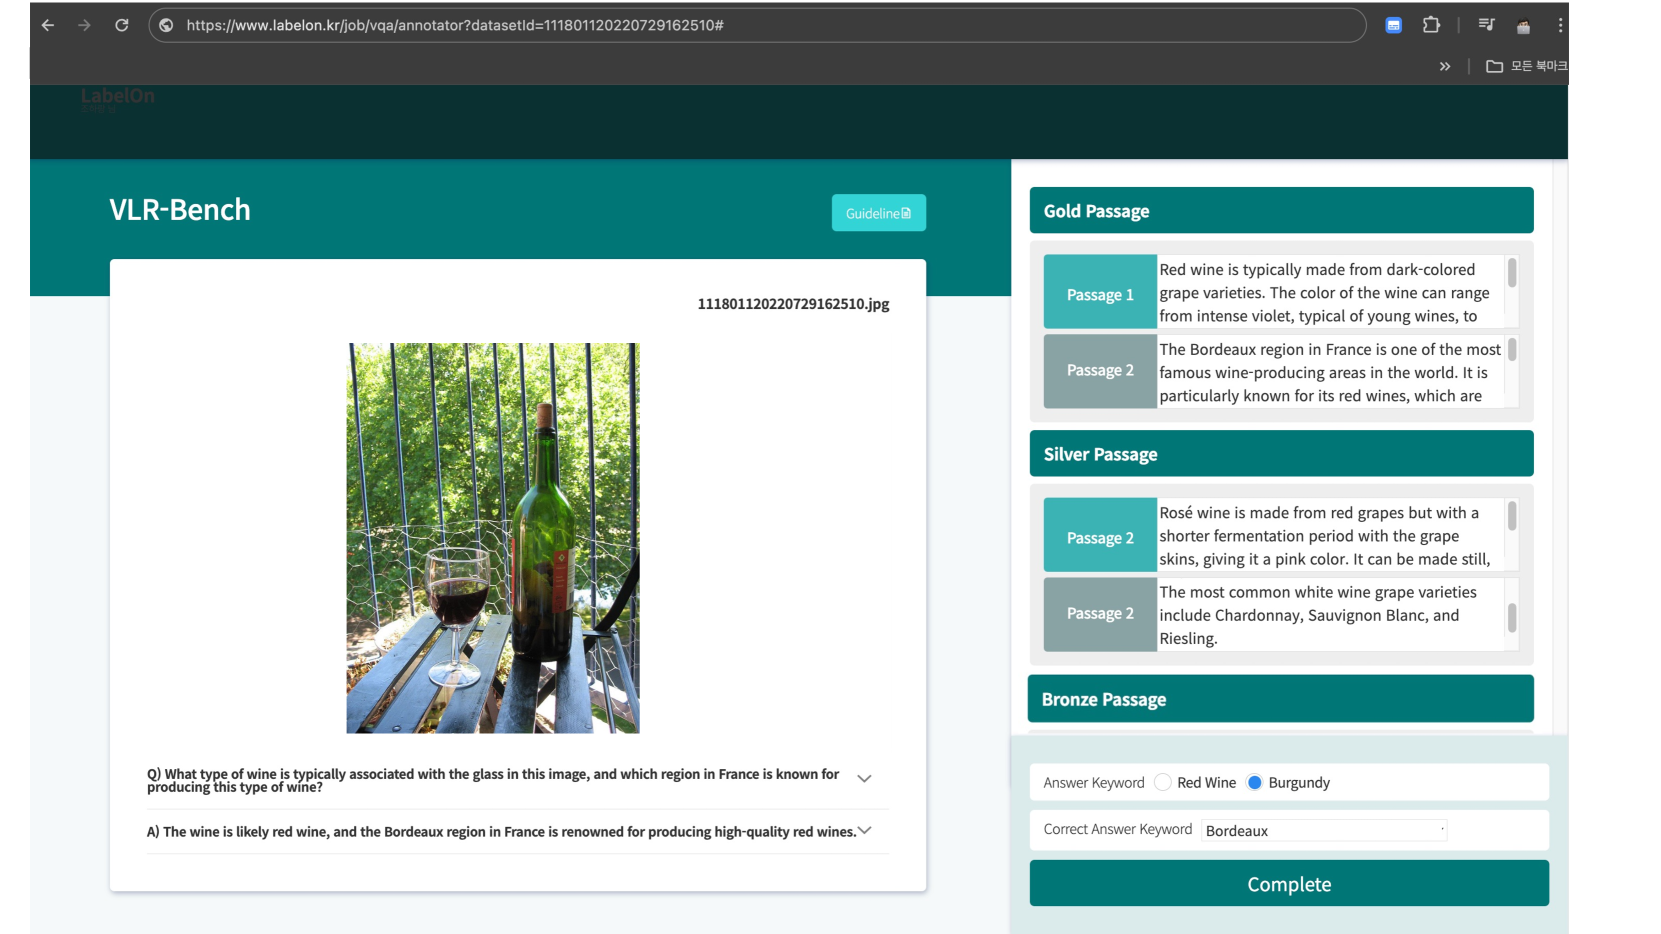Screen dimensions: 1661x934
Task: Click the question text about wine type
Action: (494, 780)
